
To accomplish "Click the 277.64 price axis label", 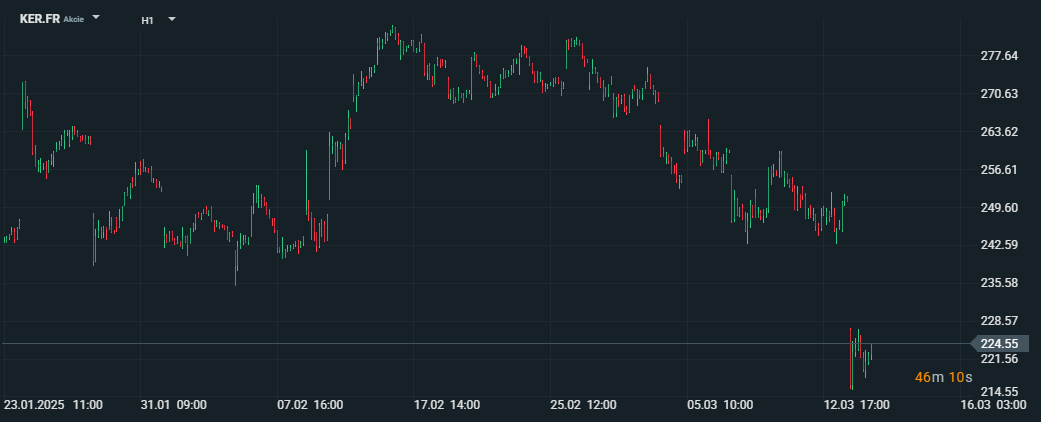I will [1000, 56].
